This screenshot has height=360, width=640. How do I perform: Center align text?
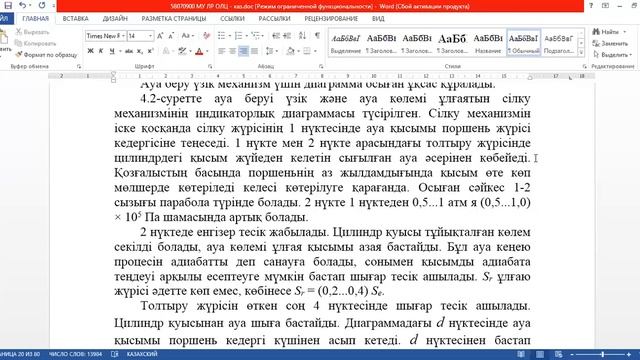pos(232,51)
